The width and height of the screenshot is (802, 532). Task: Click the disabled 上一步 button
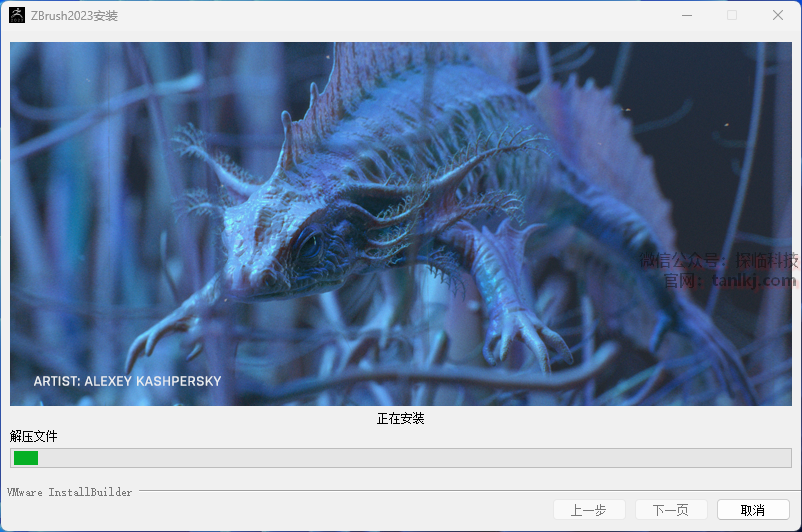pos(589,510)
